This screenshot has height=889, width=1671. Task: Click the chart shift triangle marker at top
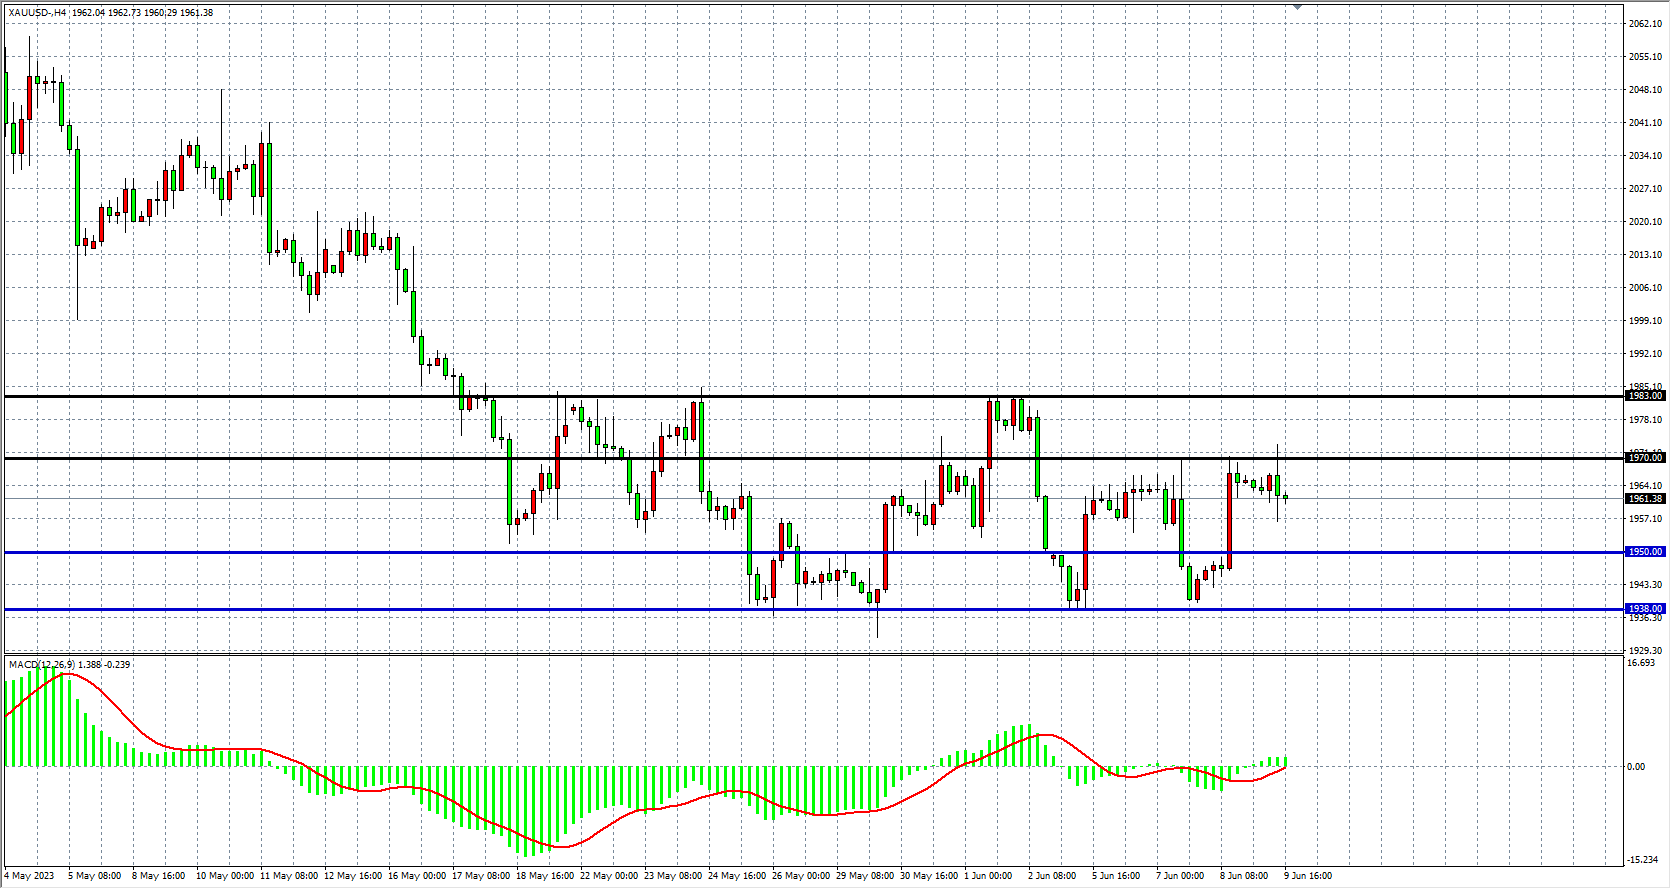point(1297,7)
